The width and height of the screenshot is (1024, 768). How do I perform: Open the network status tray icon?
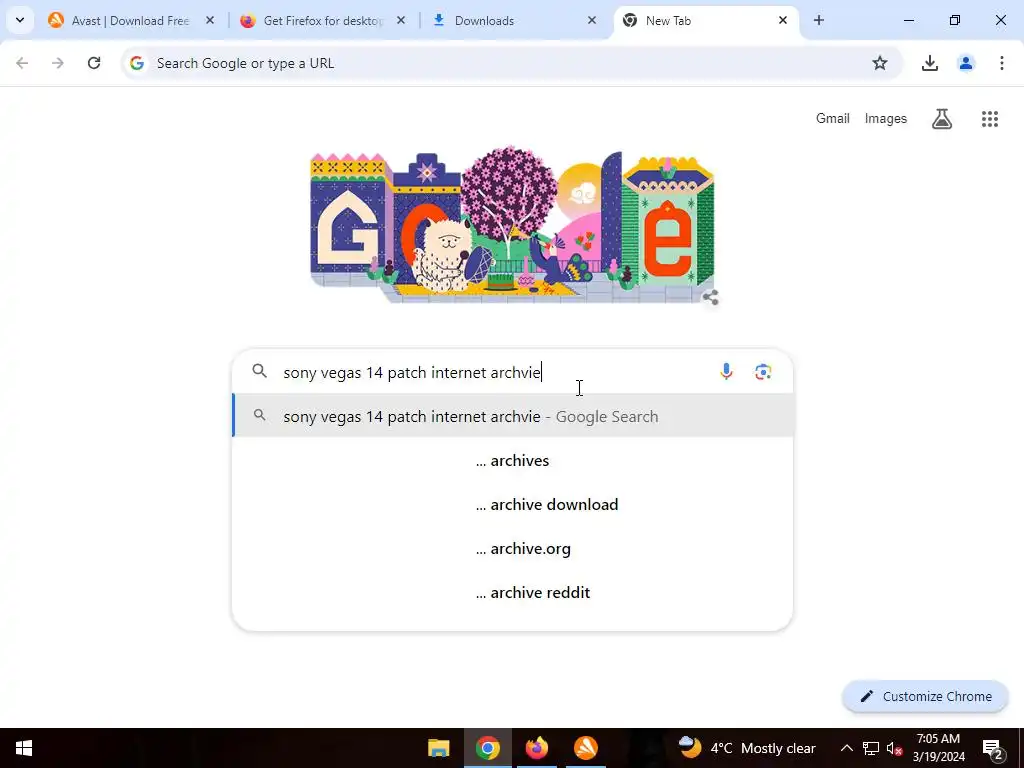coord(871,748)
